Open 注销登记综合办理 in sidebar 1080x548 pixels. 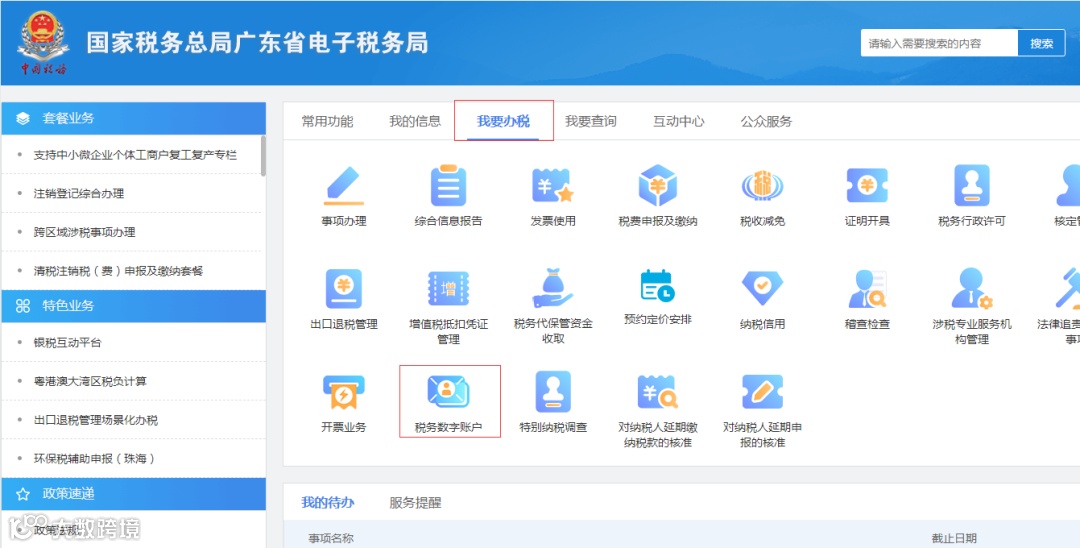(79, 193)
